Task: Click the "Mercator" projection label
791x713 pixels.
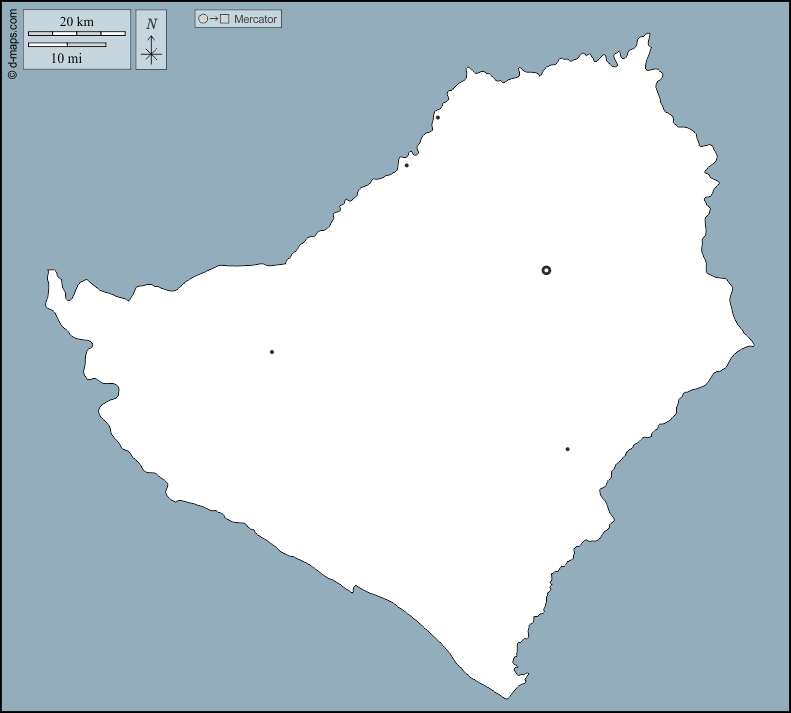Action: [x=255, y=19]
